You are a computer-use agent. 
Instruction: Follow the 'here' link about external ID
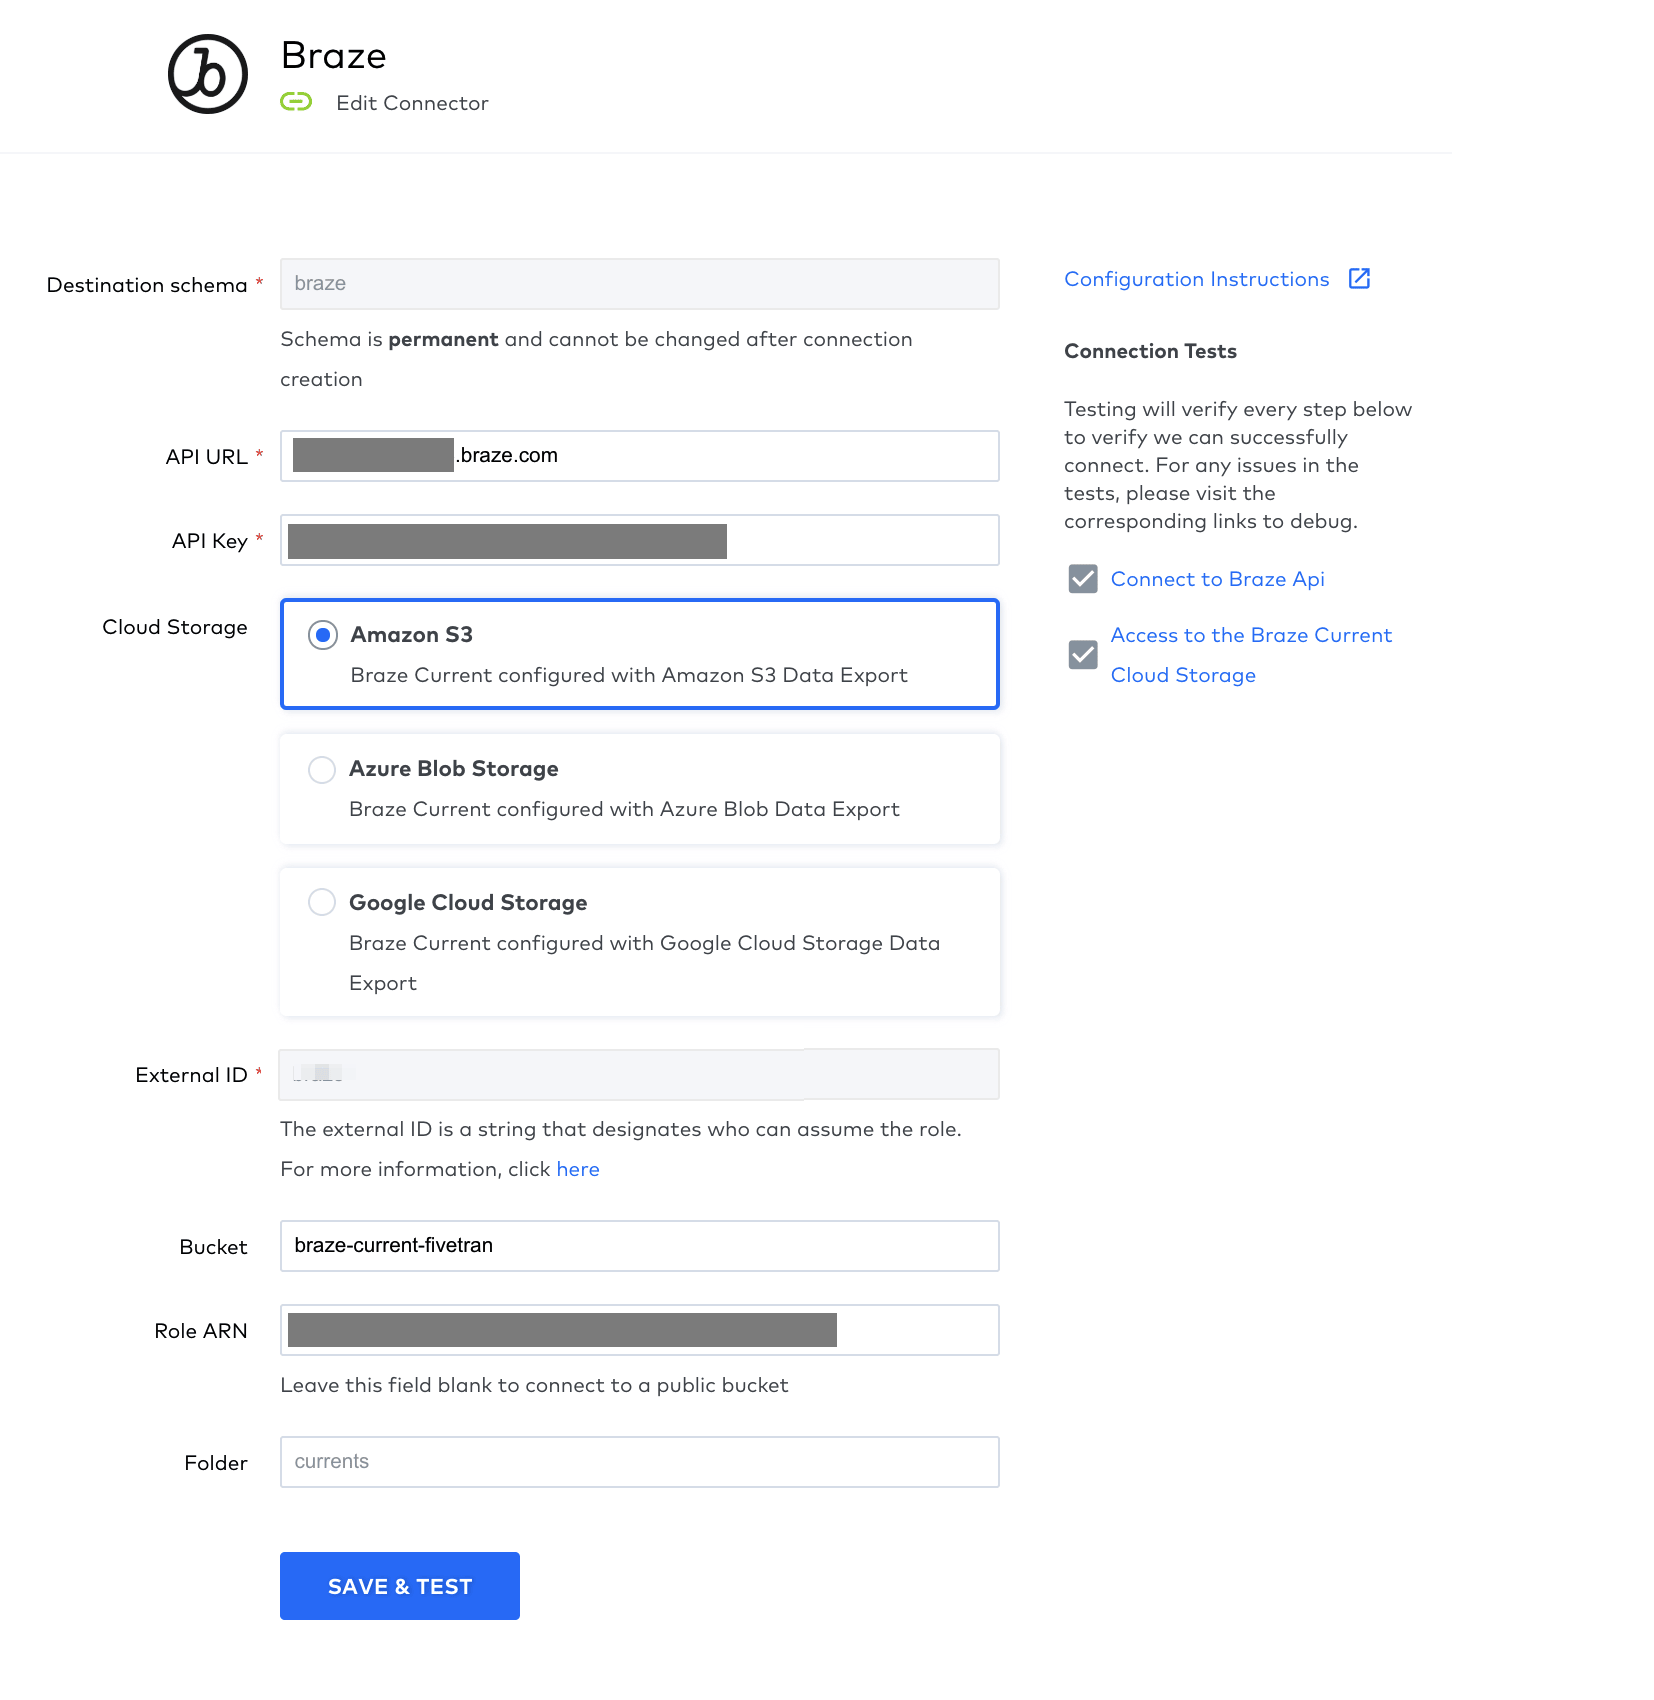[x=578, y=1169]
